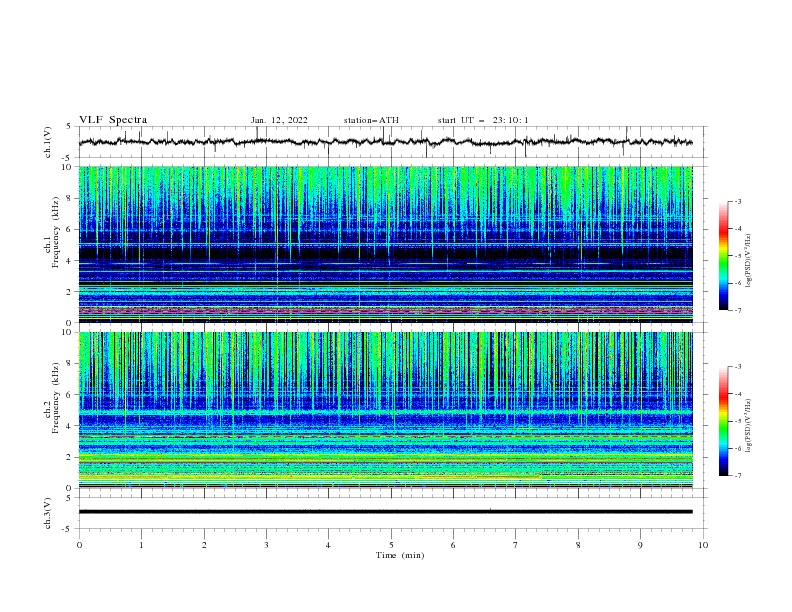
Task: Click the time axis tick label '2'
Action: pyautogui.click(x=204, y=545)
